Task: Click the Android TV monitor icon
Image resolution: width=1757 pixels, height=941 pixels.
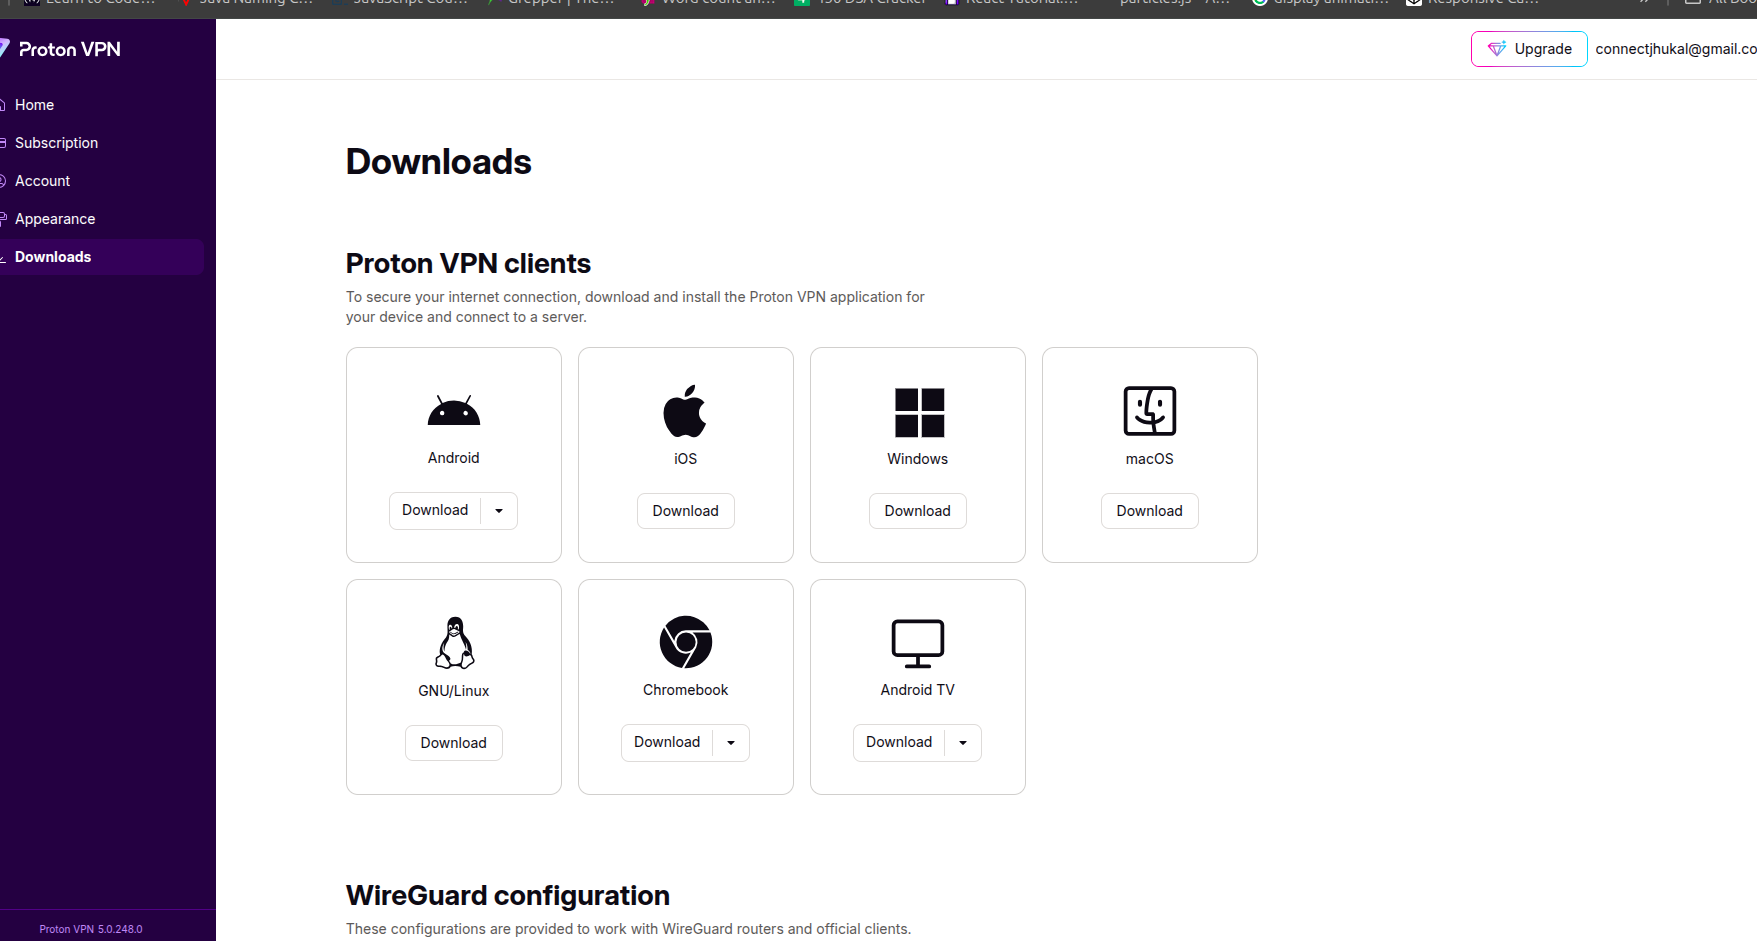Action: (918, 643)
